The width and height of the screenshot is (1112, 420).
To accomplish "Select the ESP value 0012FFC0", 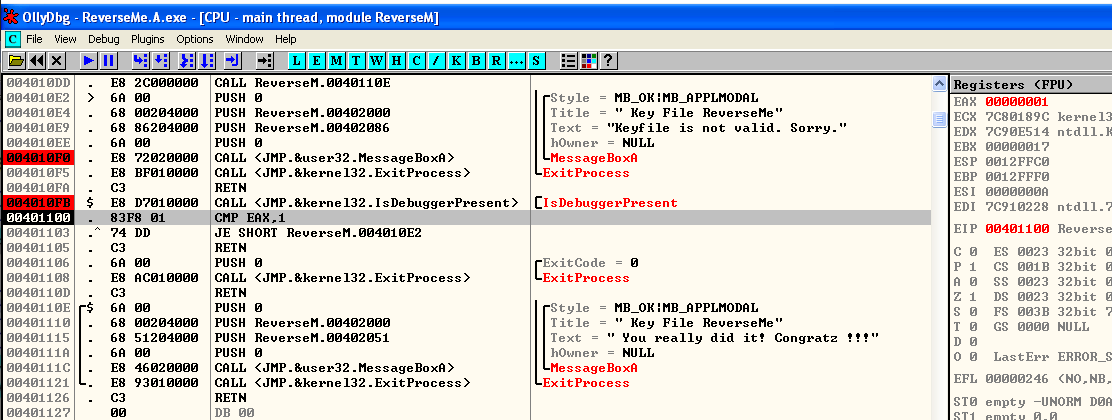I will pos(1016,162).
